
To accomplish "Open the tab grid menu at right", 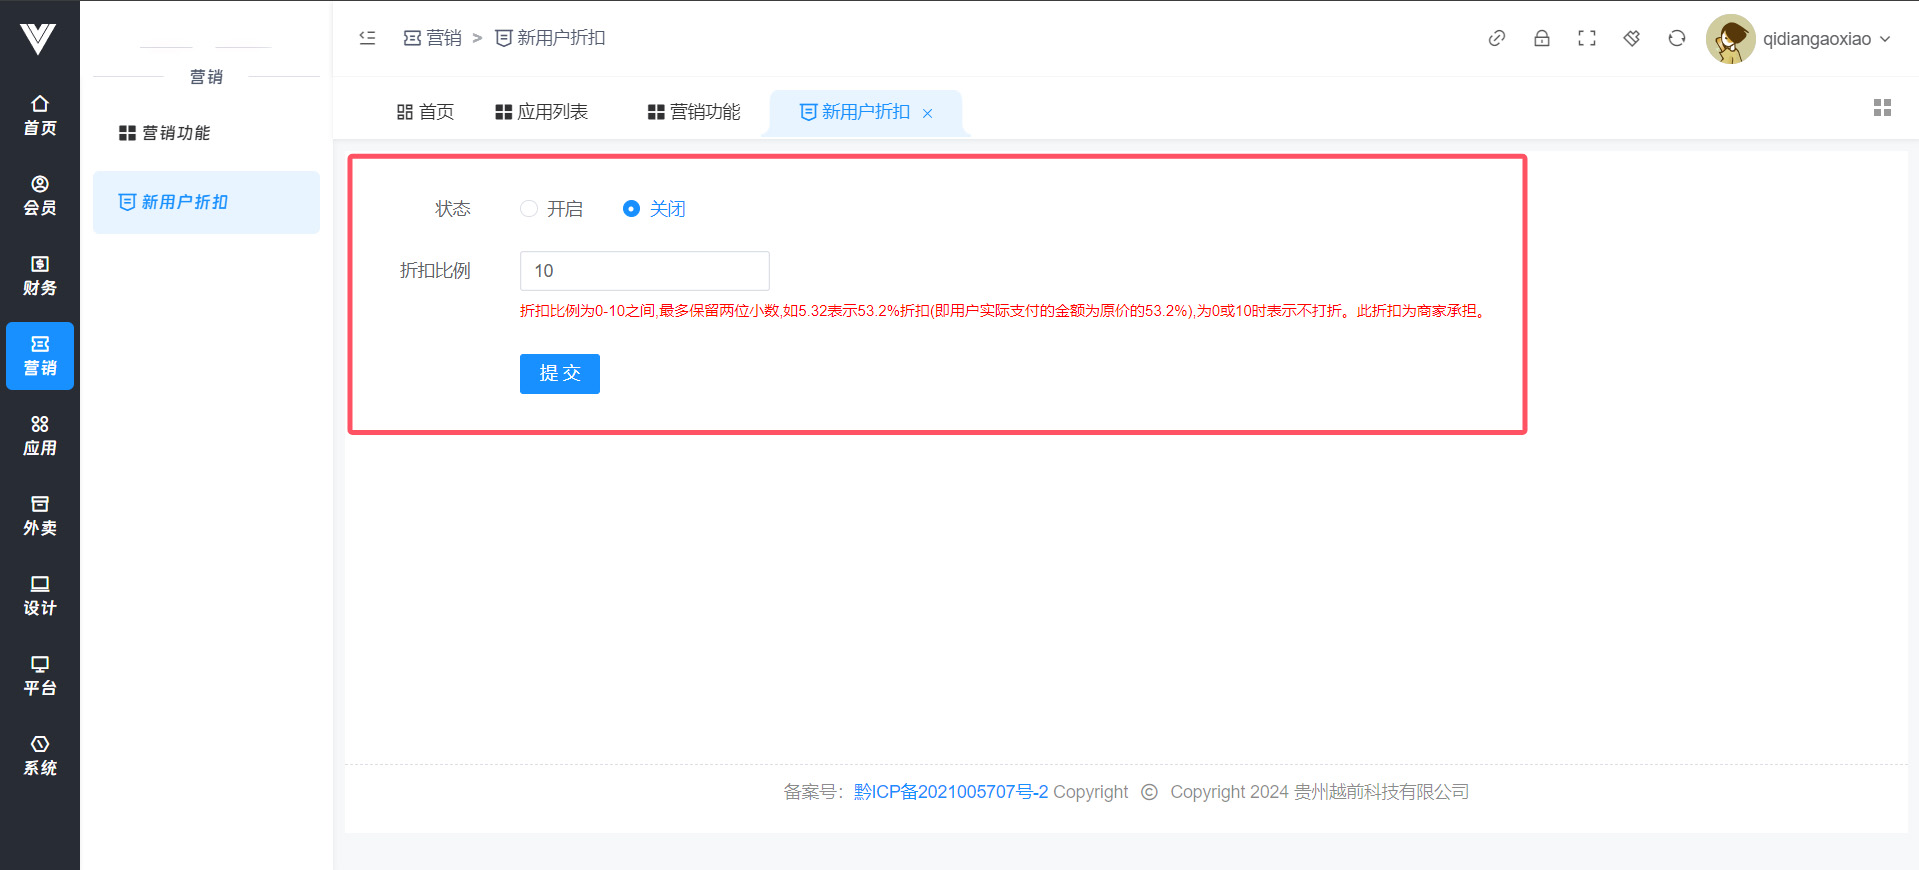I will [1882, 108].
